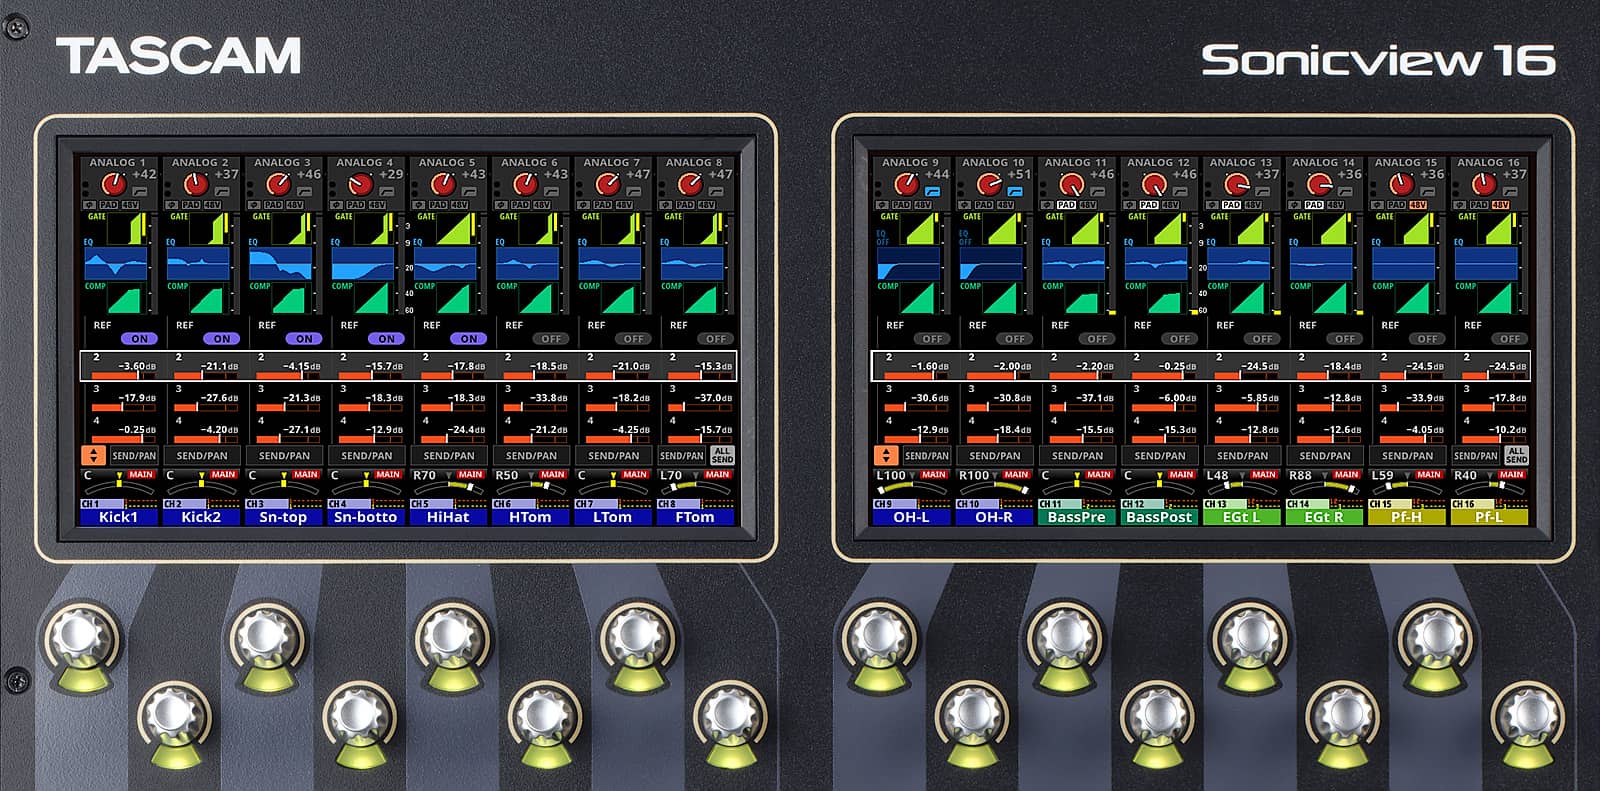
Task: Select the Kick1 channel name label
Action: point(119,517)
